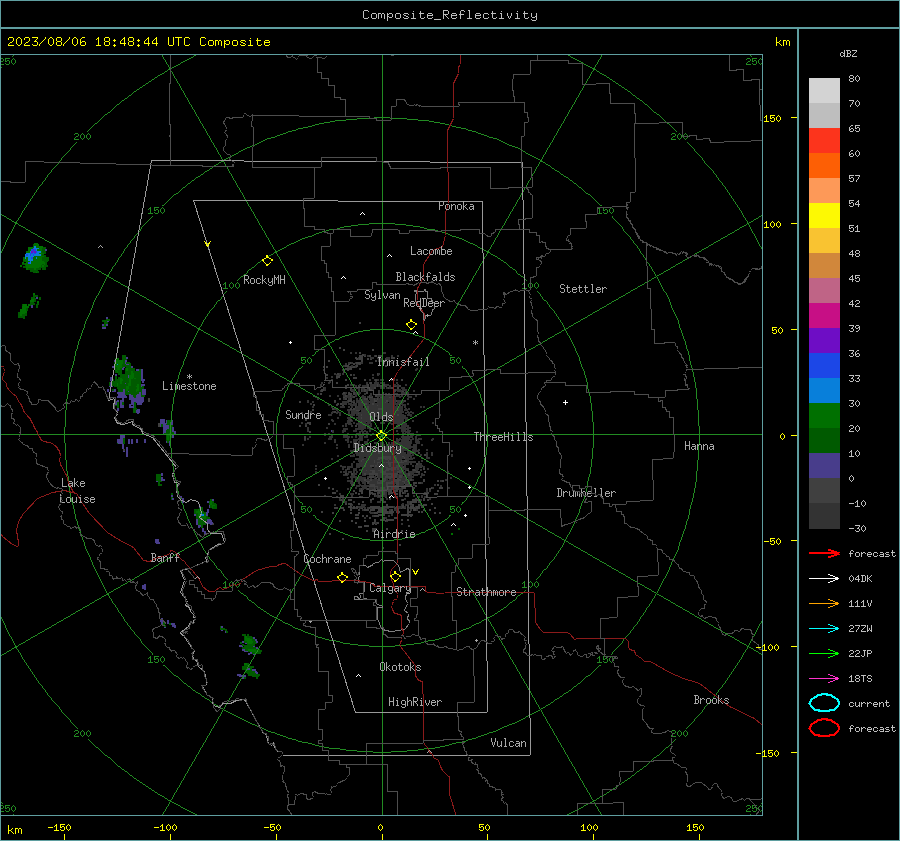Click the Stettler town label
Image resolution: width=900 pixels, height=841 pixels.
(x=583, y=289)
